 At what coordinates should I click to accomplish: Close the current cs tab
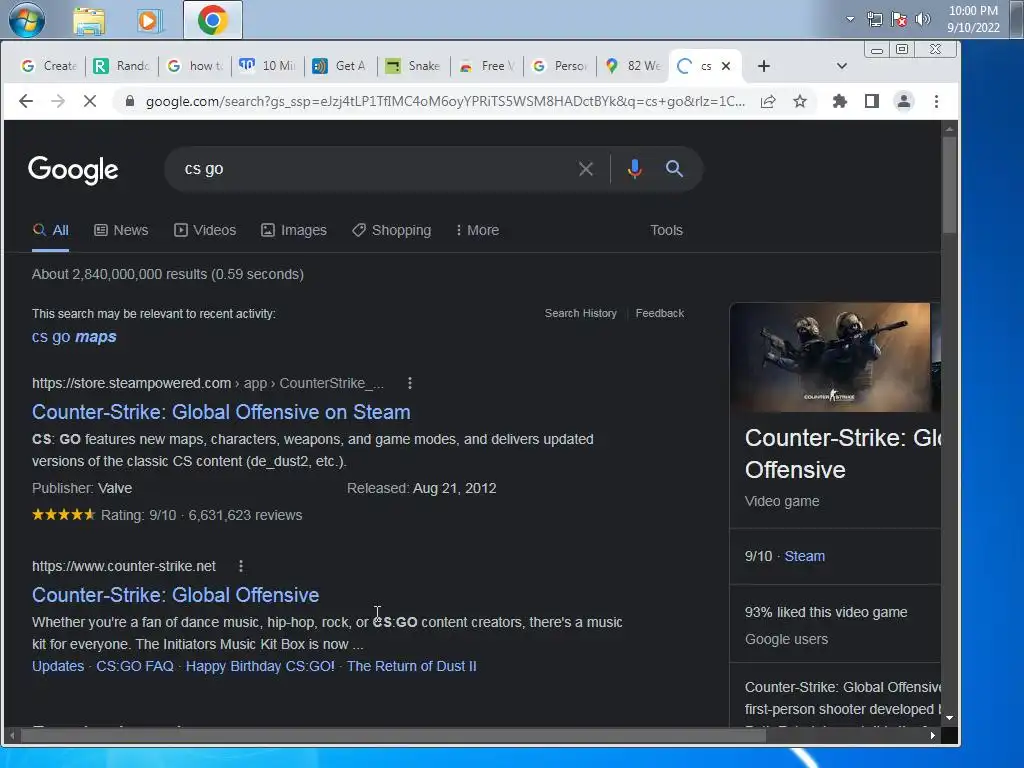pos(726,66)
